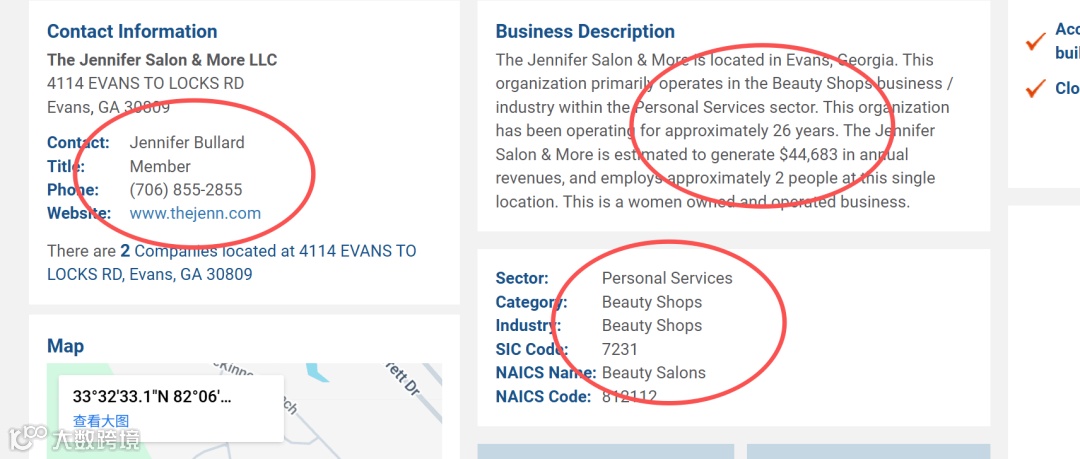
Task: Click the SIC Code value 7231
Action: (620, 349)
